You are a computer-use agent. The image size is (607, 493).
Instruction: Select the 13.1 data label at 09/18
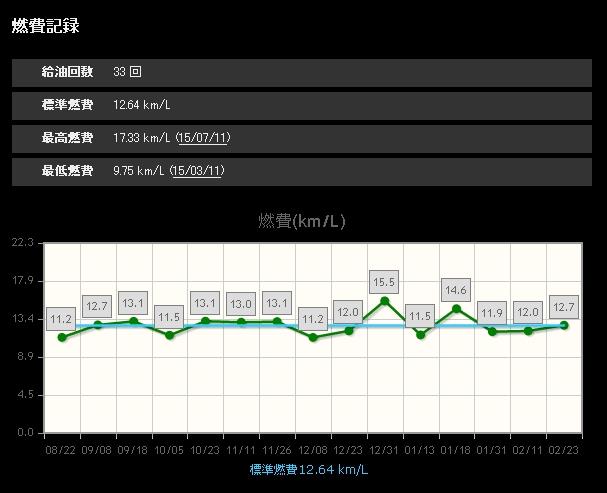click(x=133, y=303)
